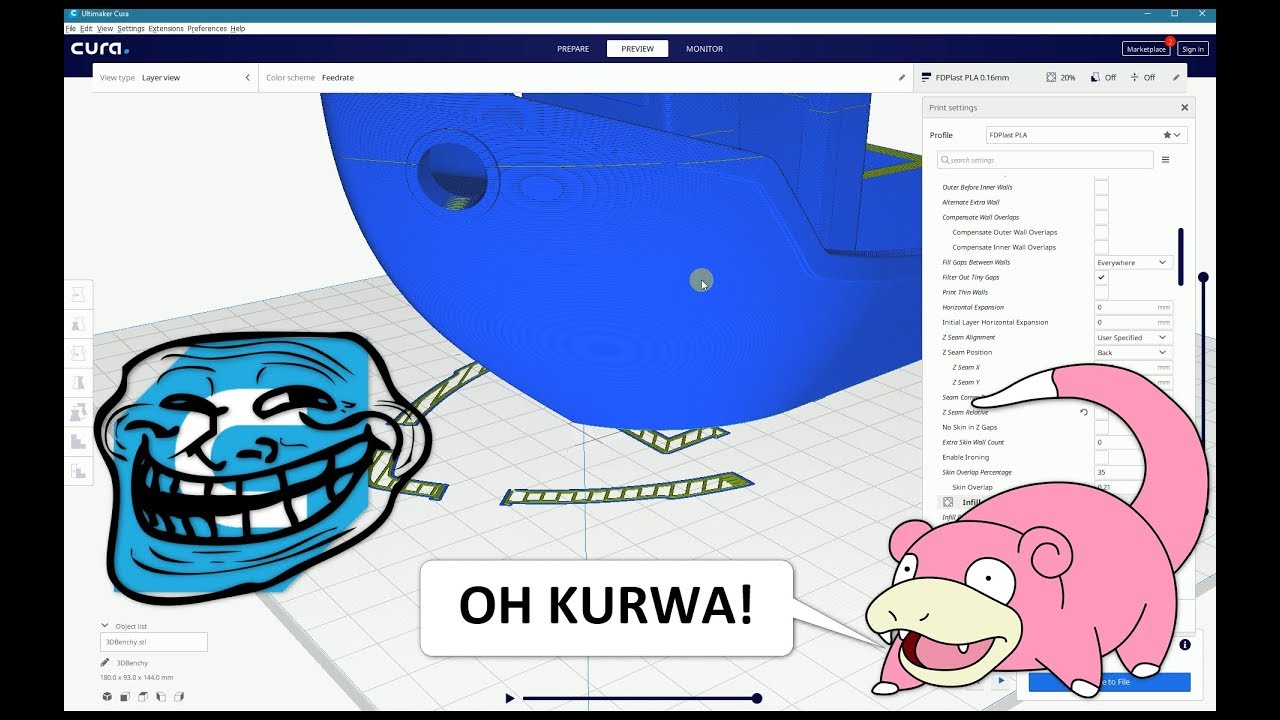Select the Rotate tool in left toolbar
This screenshot has width=1280, height=720.
point(79,353)
